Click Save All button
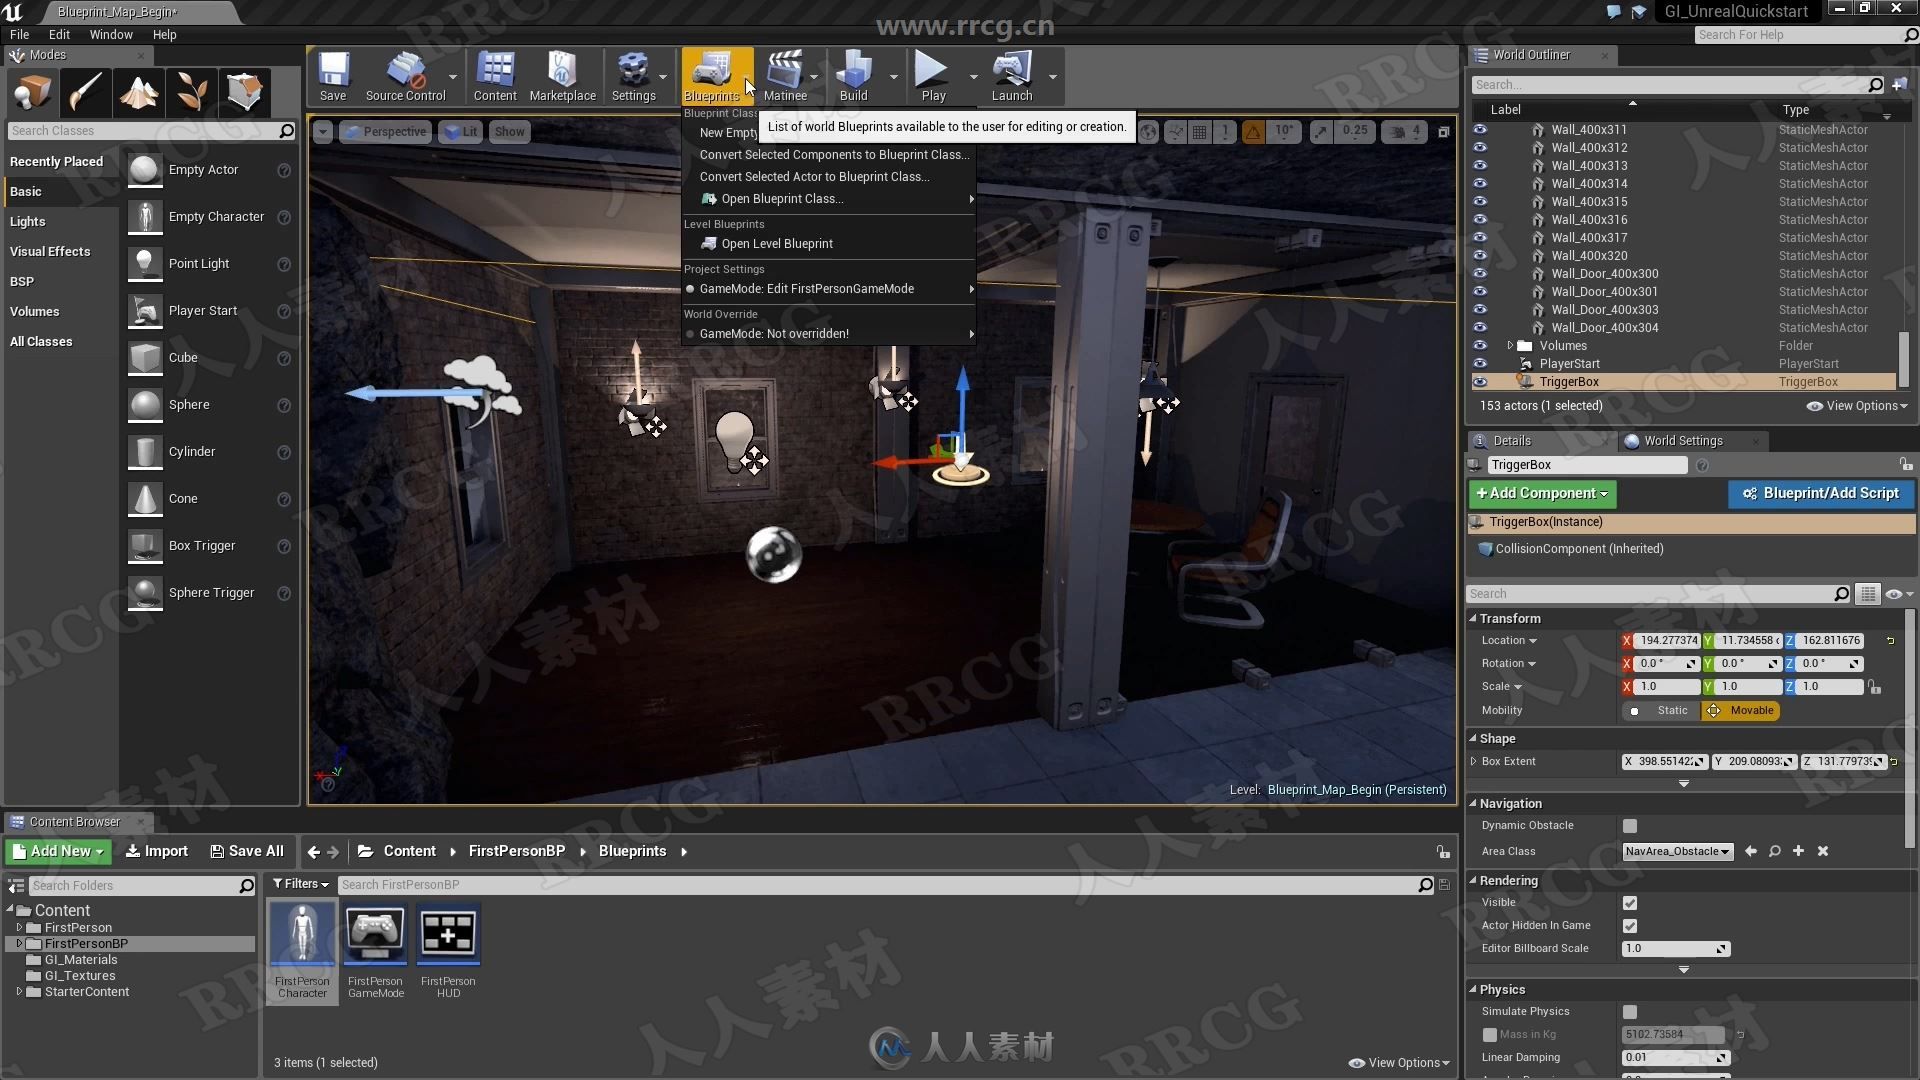The height and width of the screenshot is (1080, 1920). (x=247, y=851)
